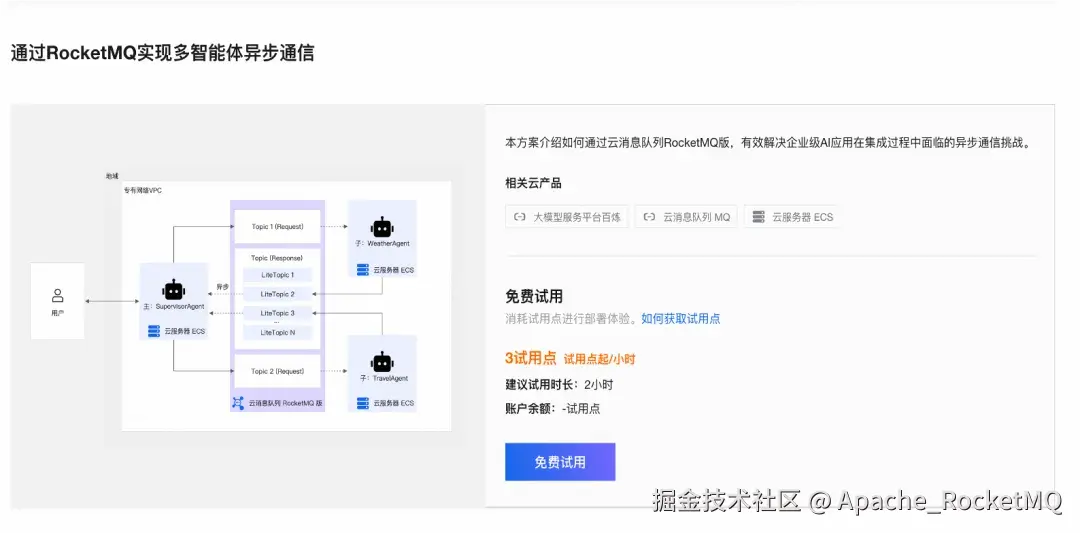Click the WeatherAgent robot icon

(x=382, y=227)
